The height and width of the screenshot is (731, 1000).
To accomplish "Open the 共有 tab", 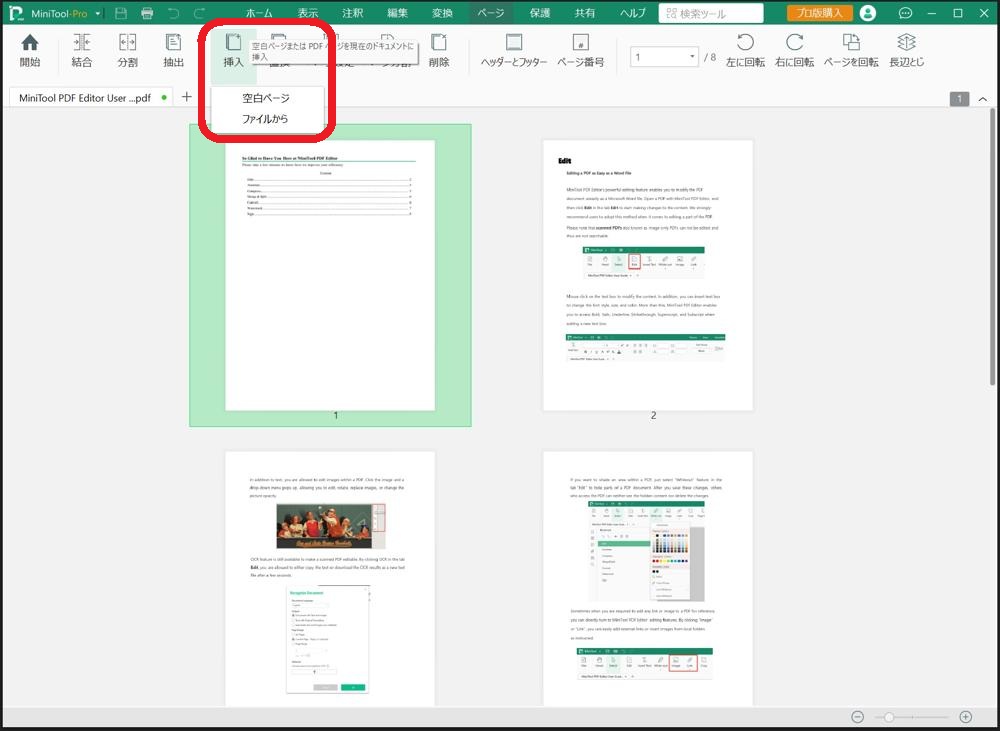I will tap(584, 13).
